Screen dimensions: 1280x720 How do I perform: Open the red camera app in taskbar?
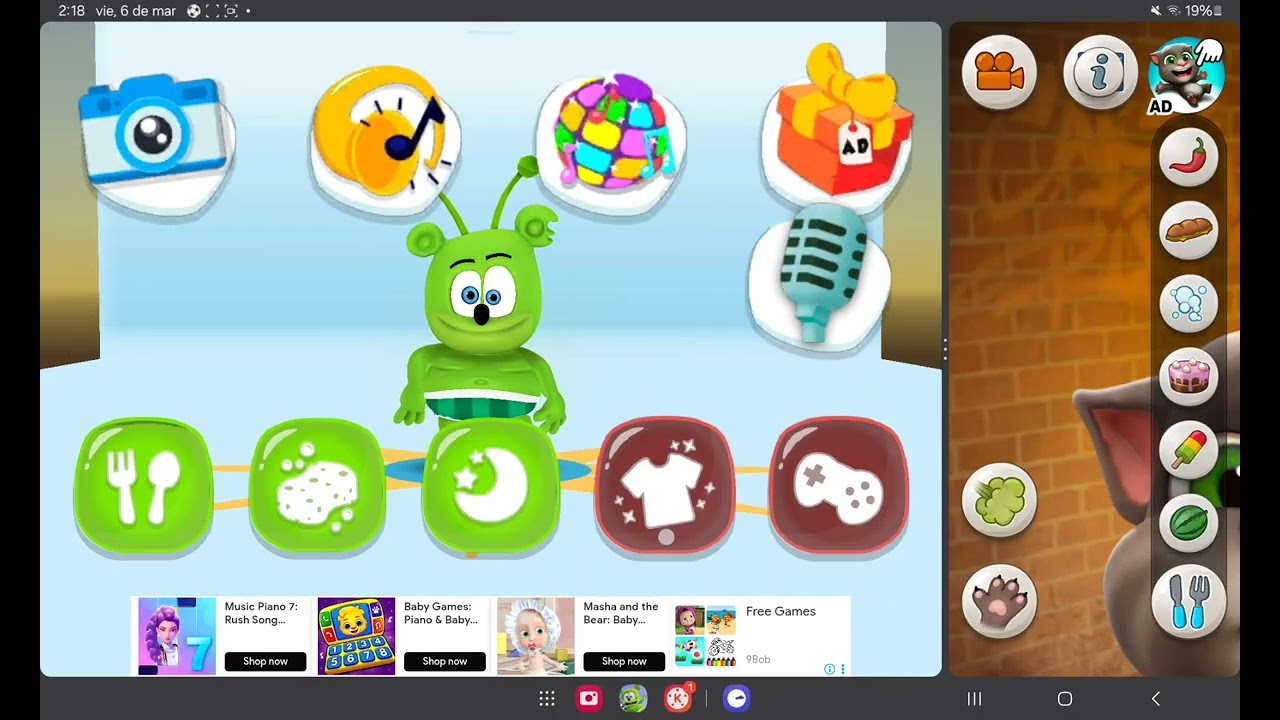tap(589, 699)
